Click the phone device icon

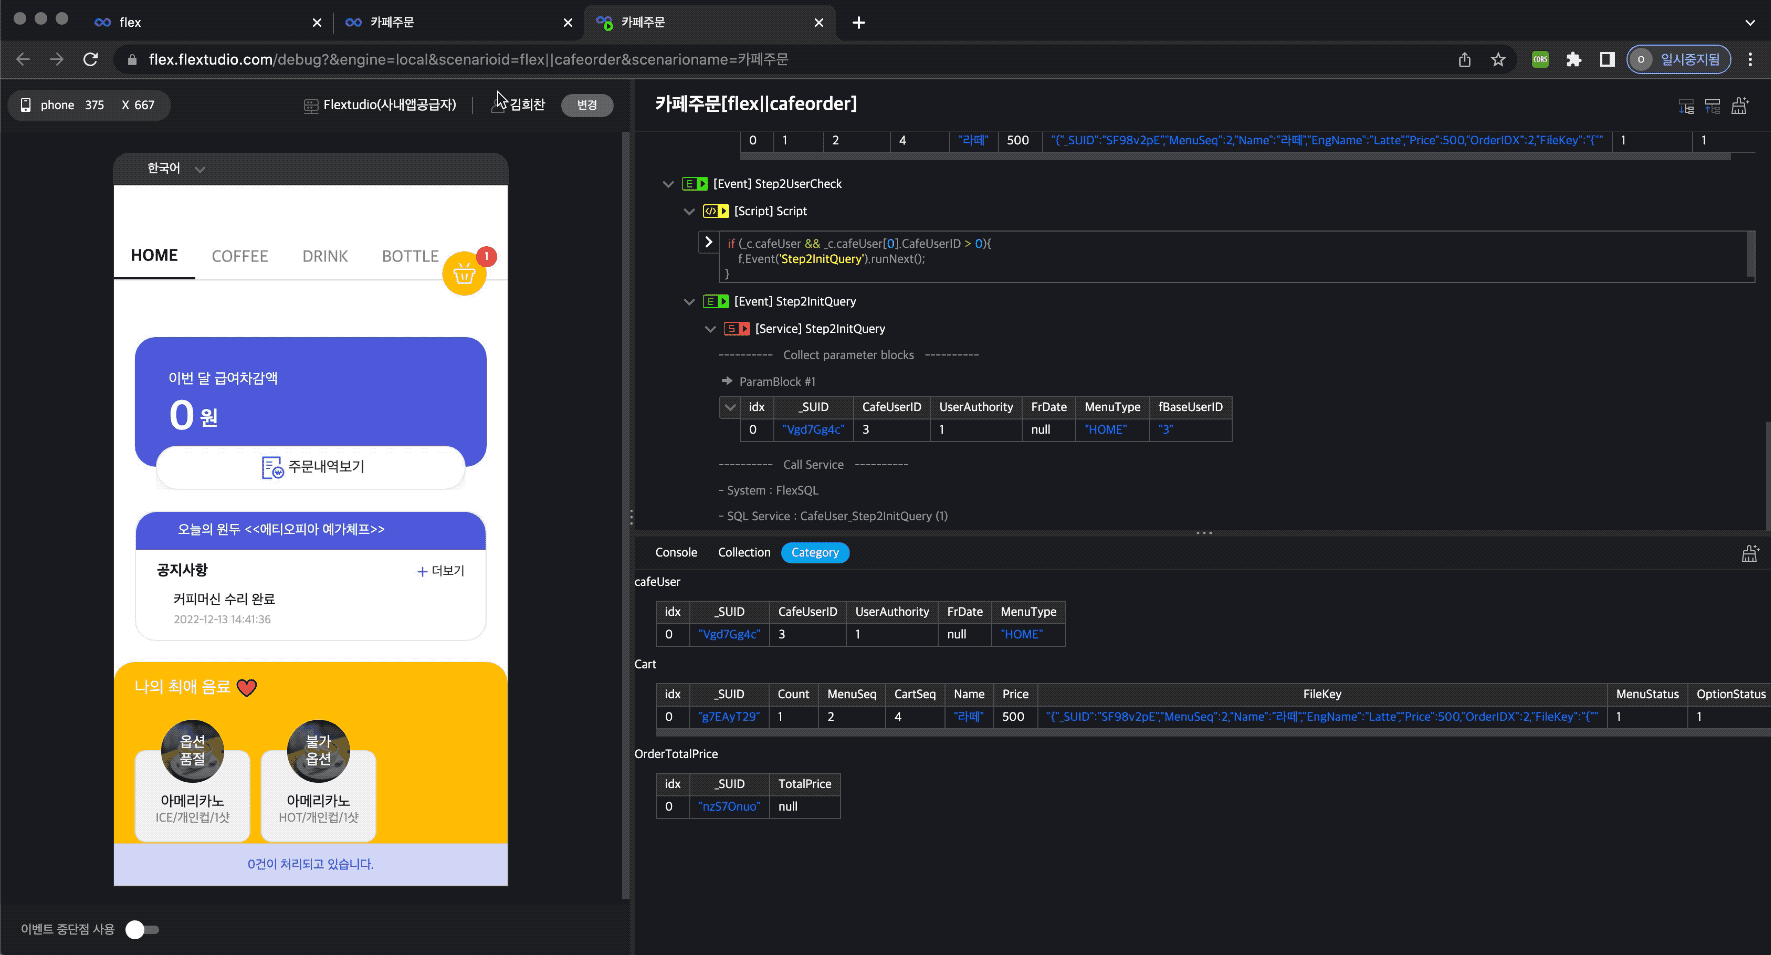tap(26, 105)
